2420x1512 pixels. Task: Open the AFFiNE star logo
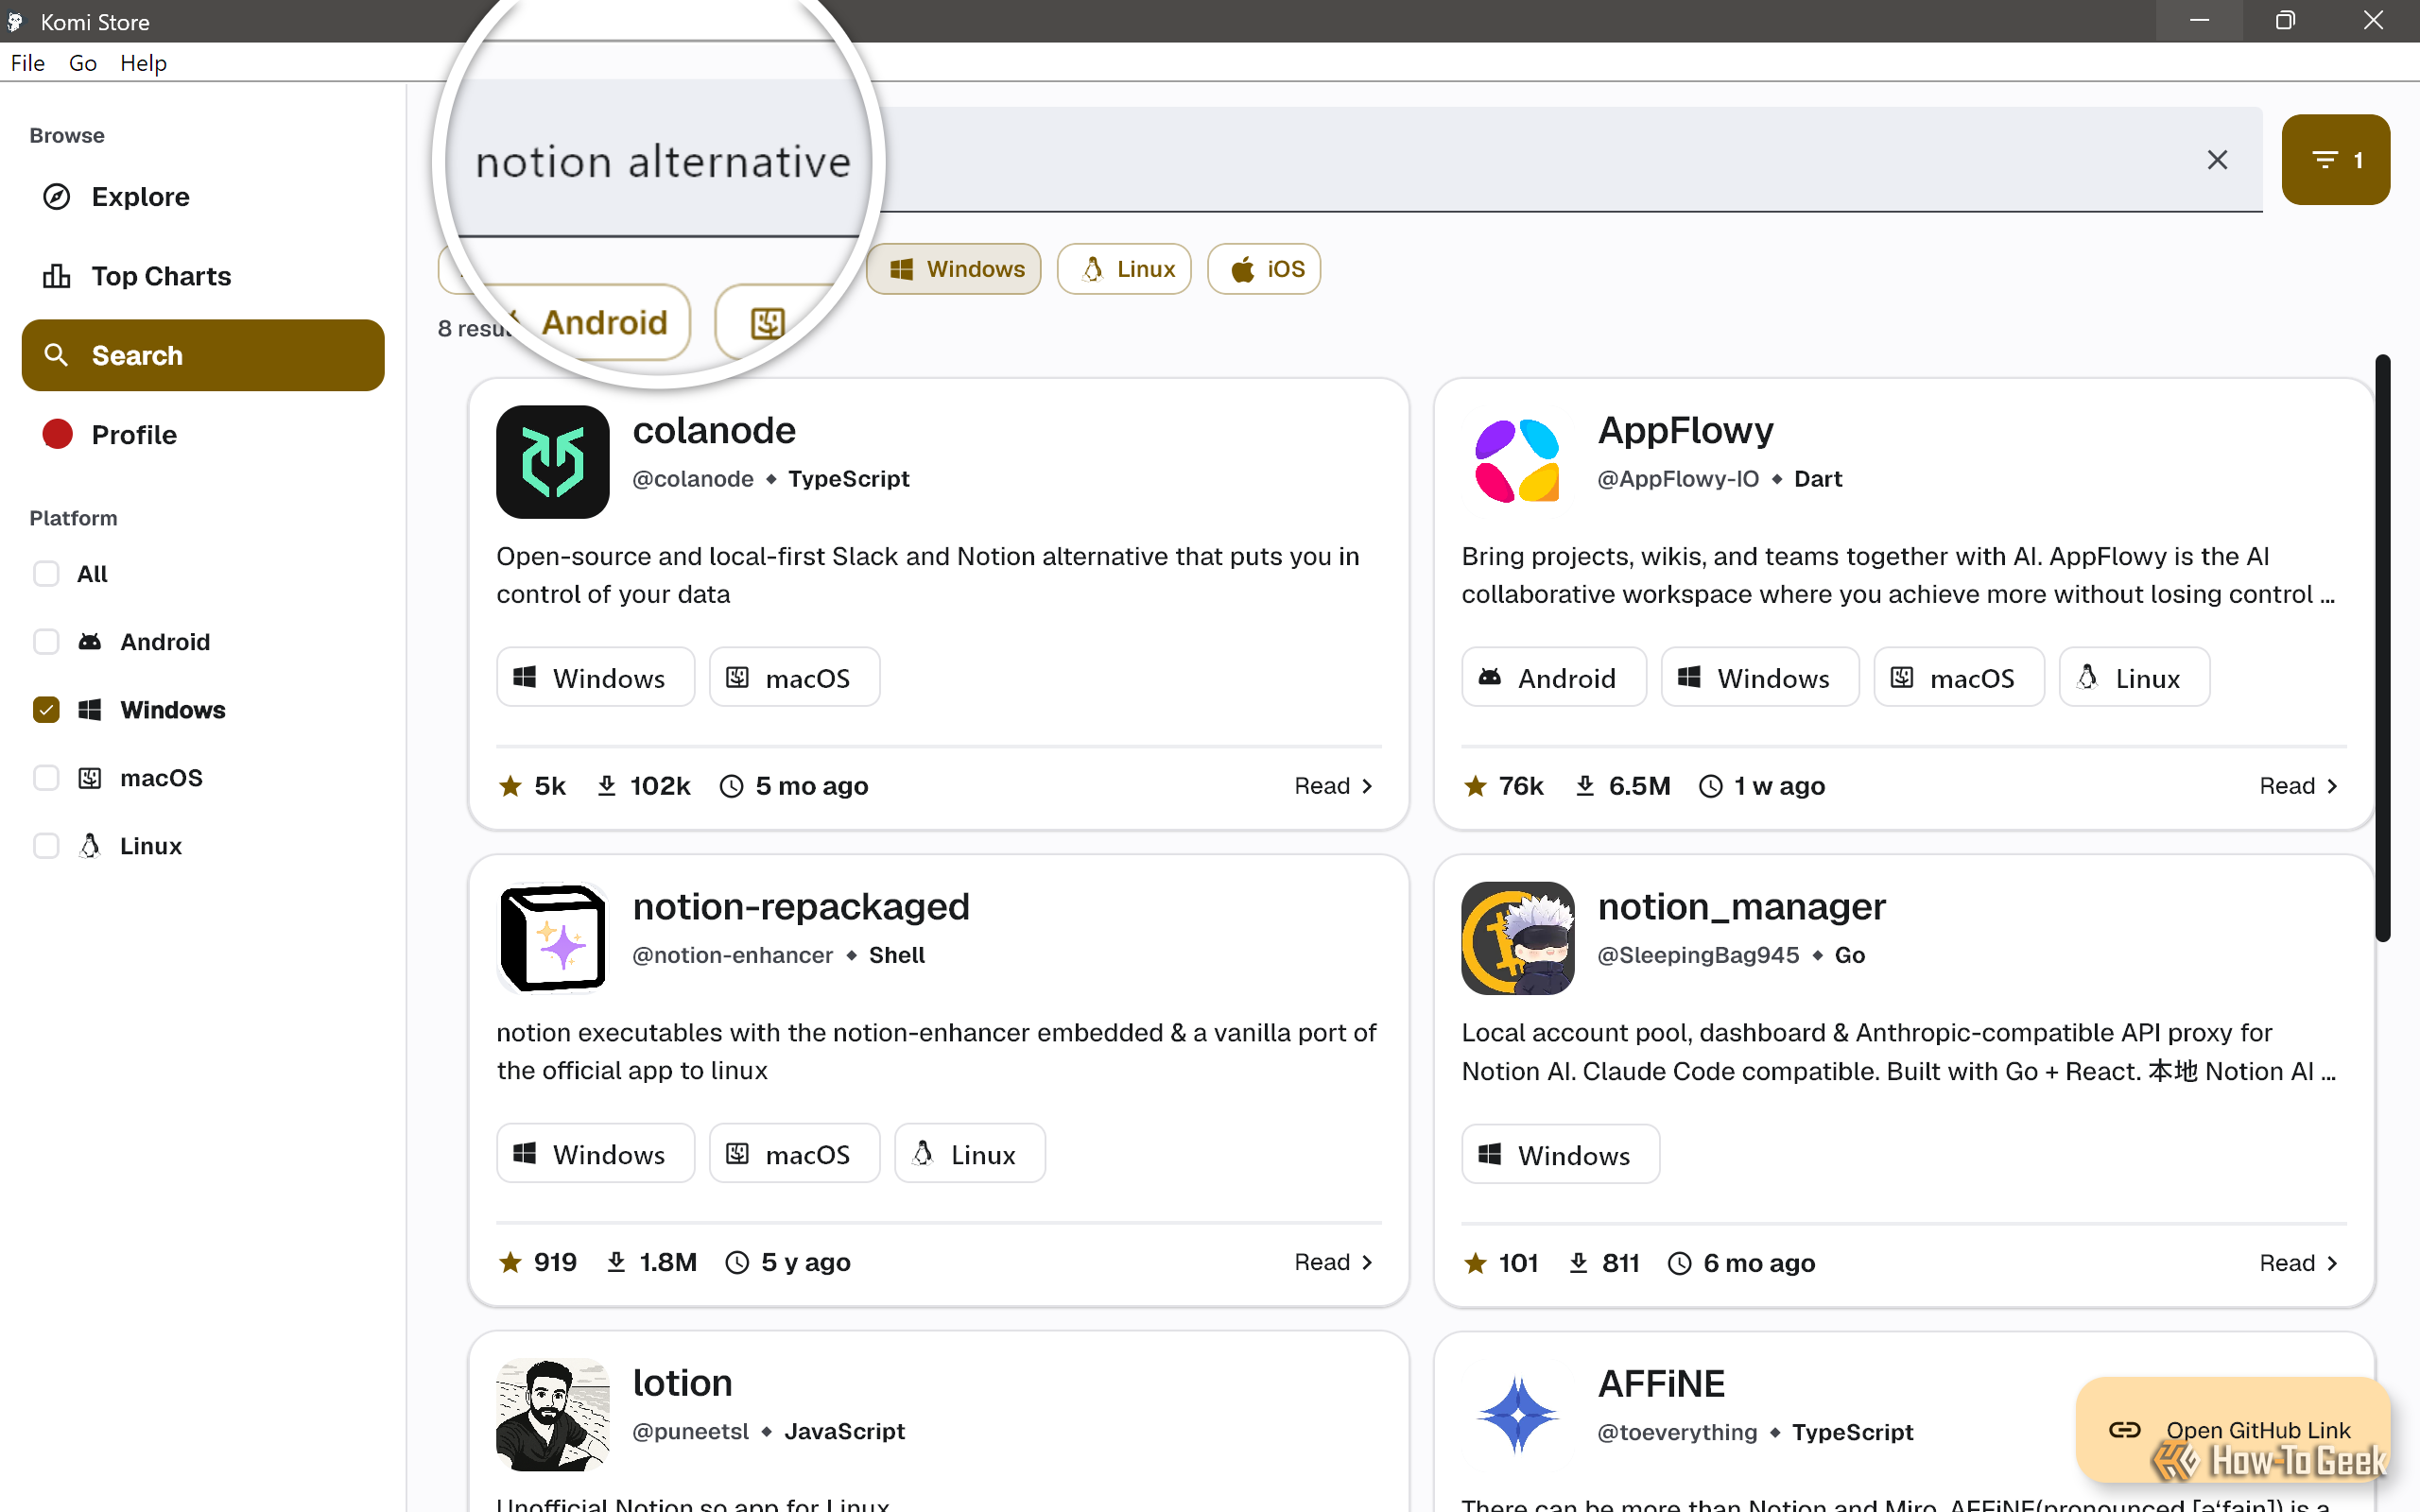[1517, 1414]
